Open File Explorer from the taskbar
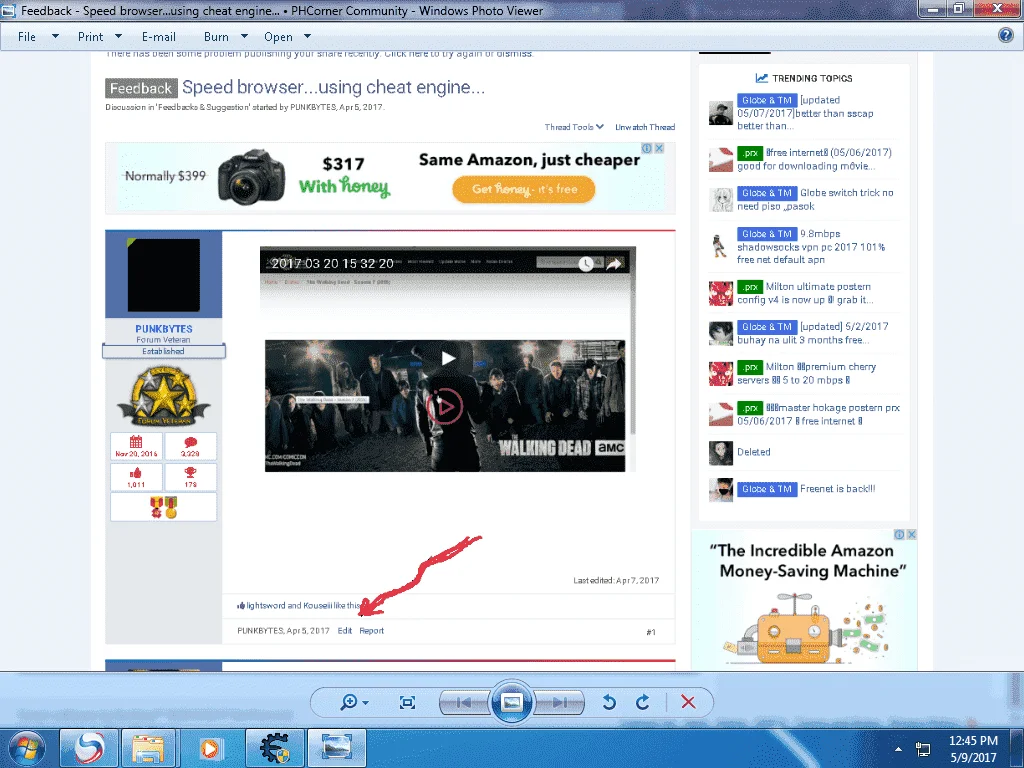The image size is (1024, 768). pos(148,748)
